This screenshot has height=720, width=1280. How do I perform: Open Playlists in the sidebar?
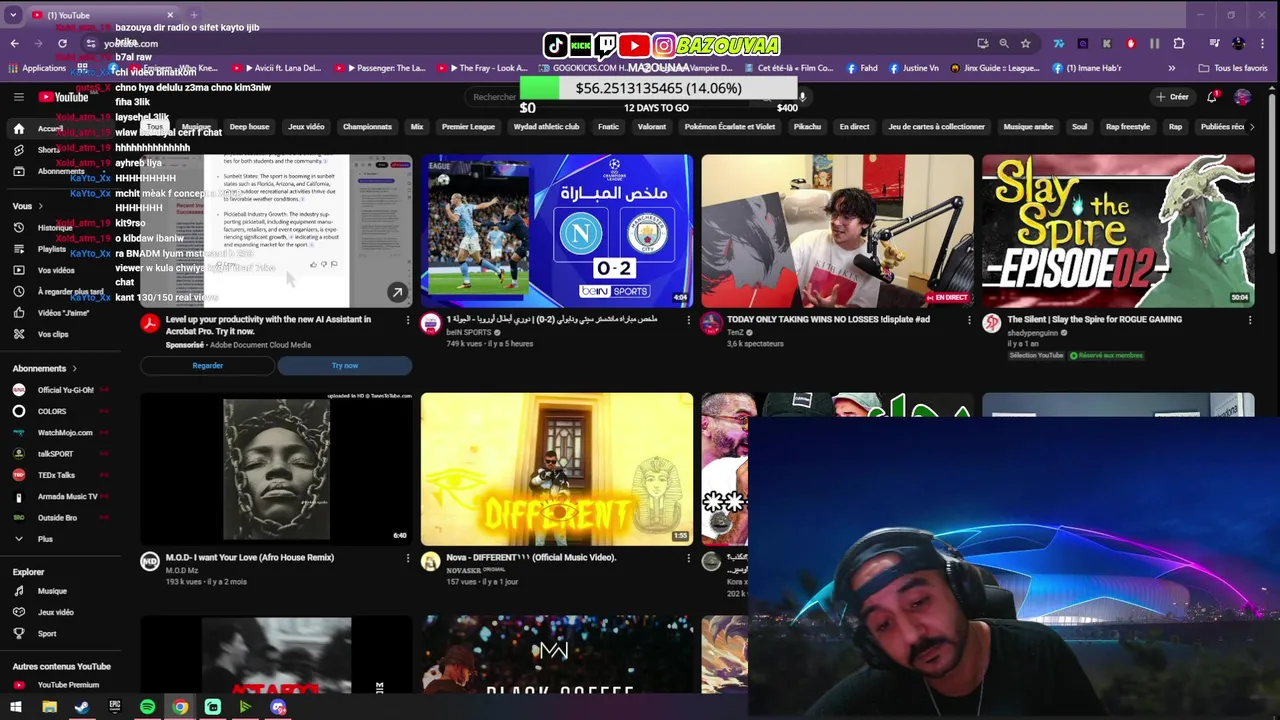click(52, 249)
